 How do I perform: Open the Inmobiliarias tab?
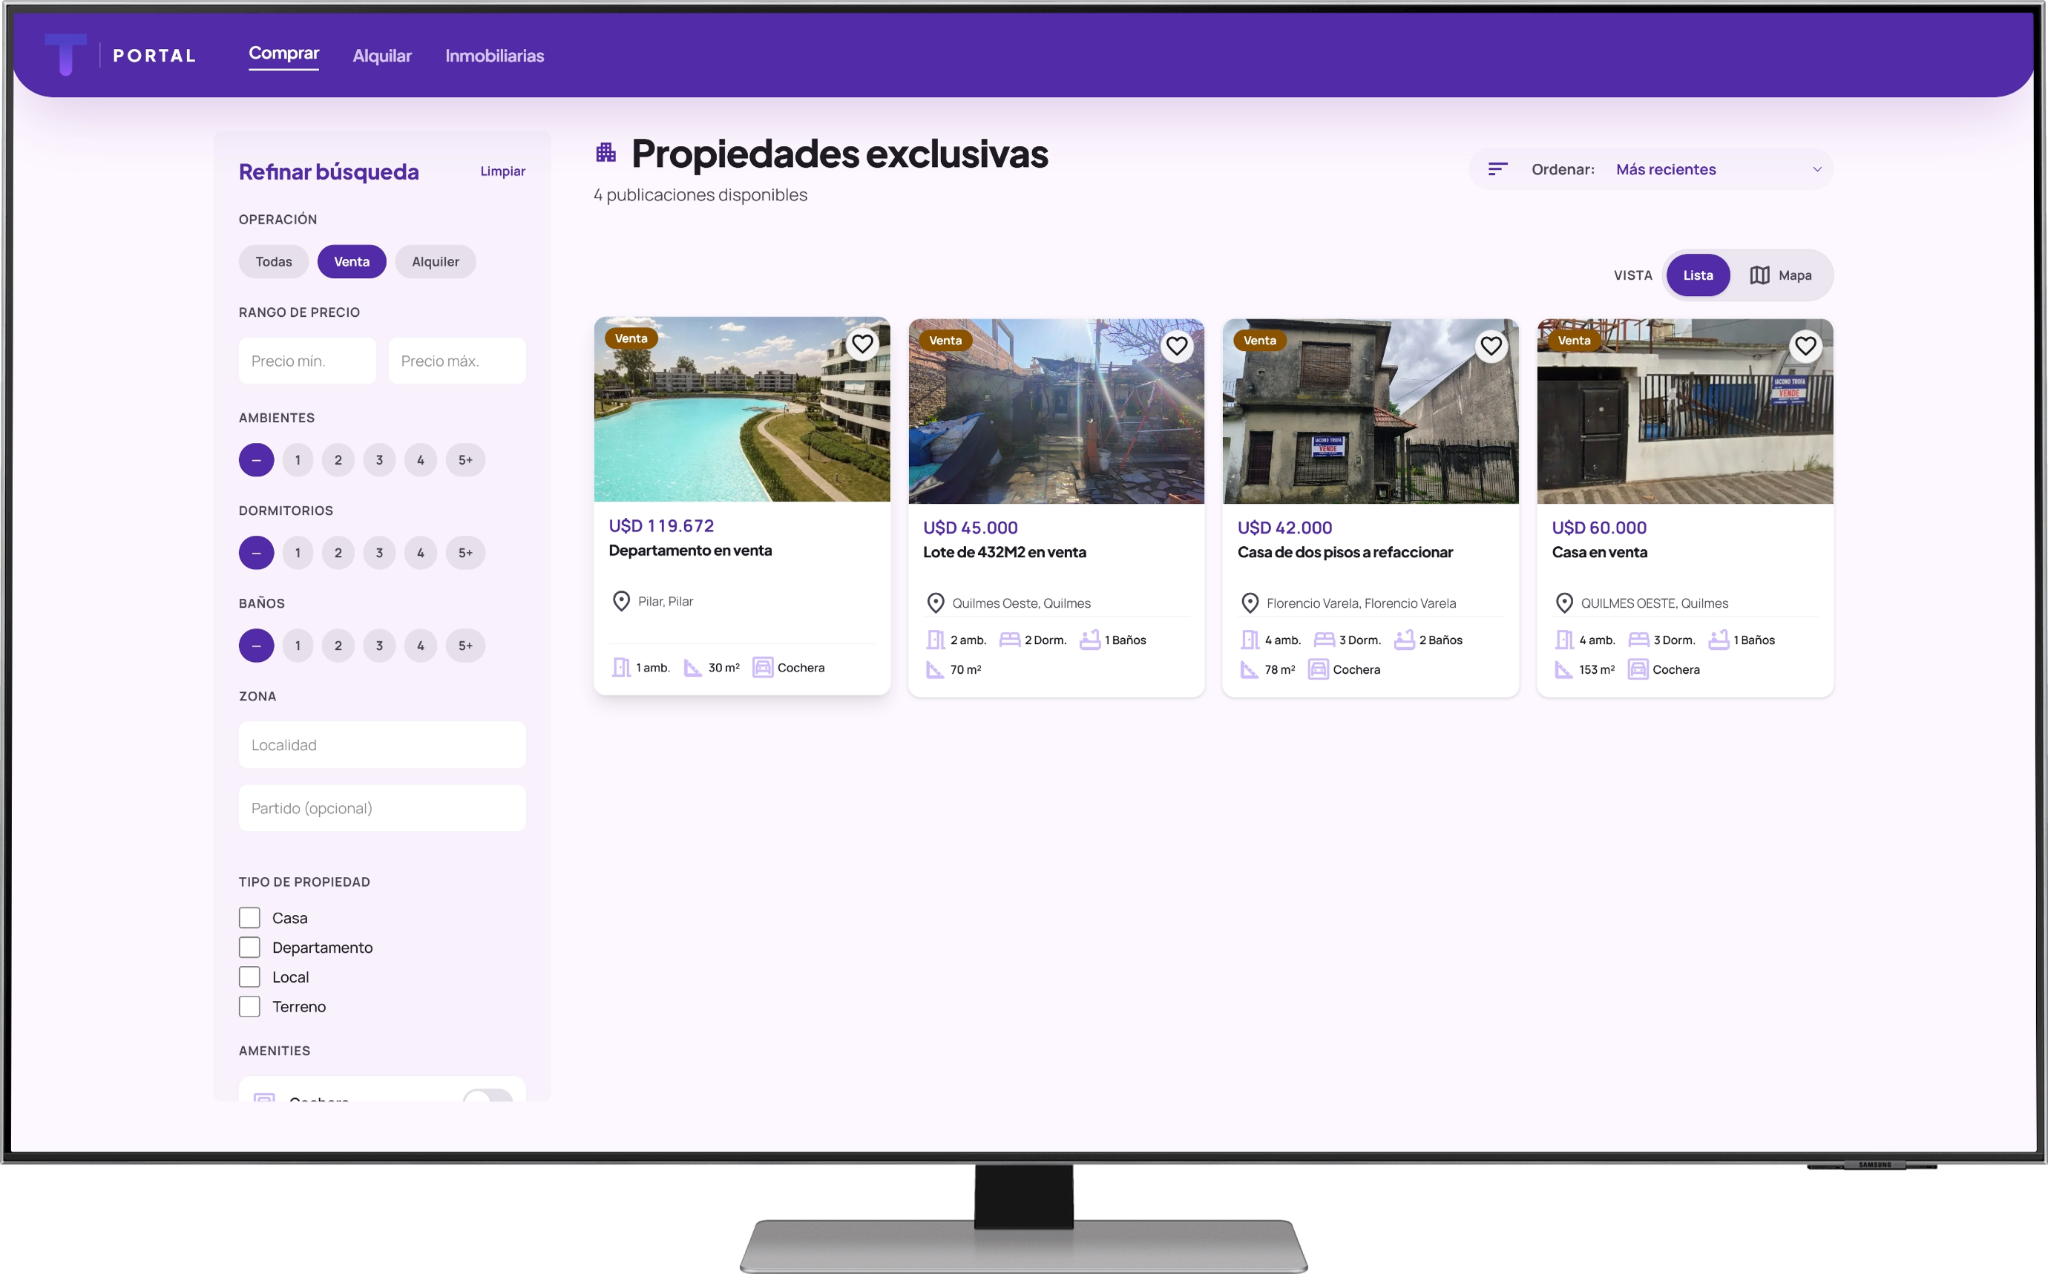click(495, 56)
